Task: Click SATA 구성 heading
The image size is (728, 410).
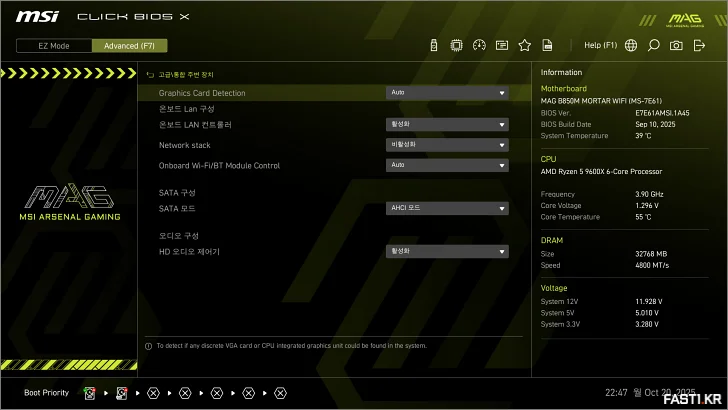Action: click(177, 193)
